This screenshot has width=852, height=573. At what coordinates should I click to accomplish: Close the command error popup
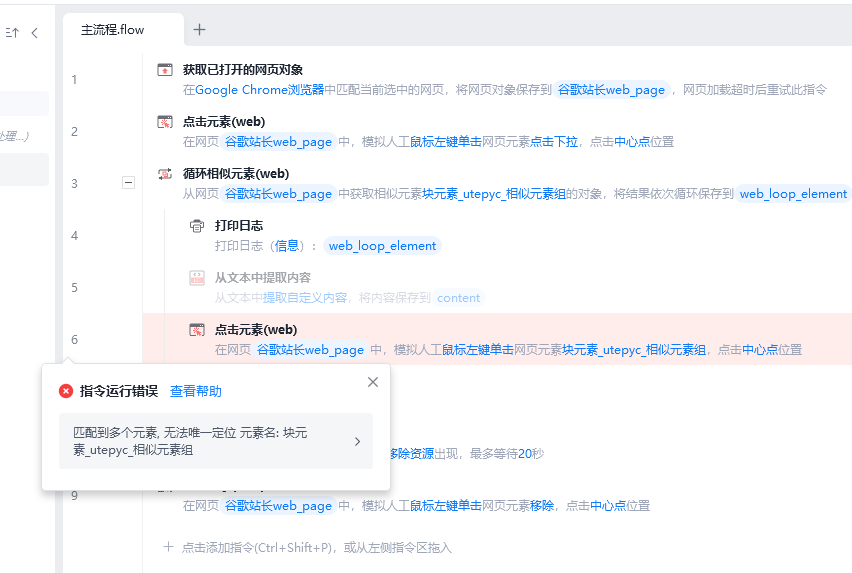pos(373,382)
